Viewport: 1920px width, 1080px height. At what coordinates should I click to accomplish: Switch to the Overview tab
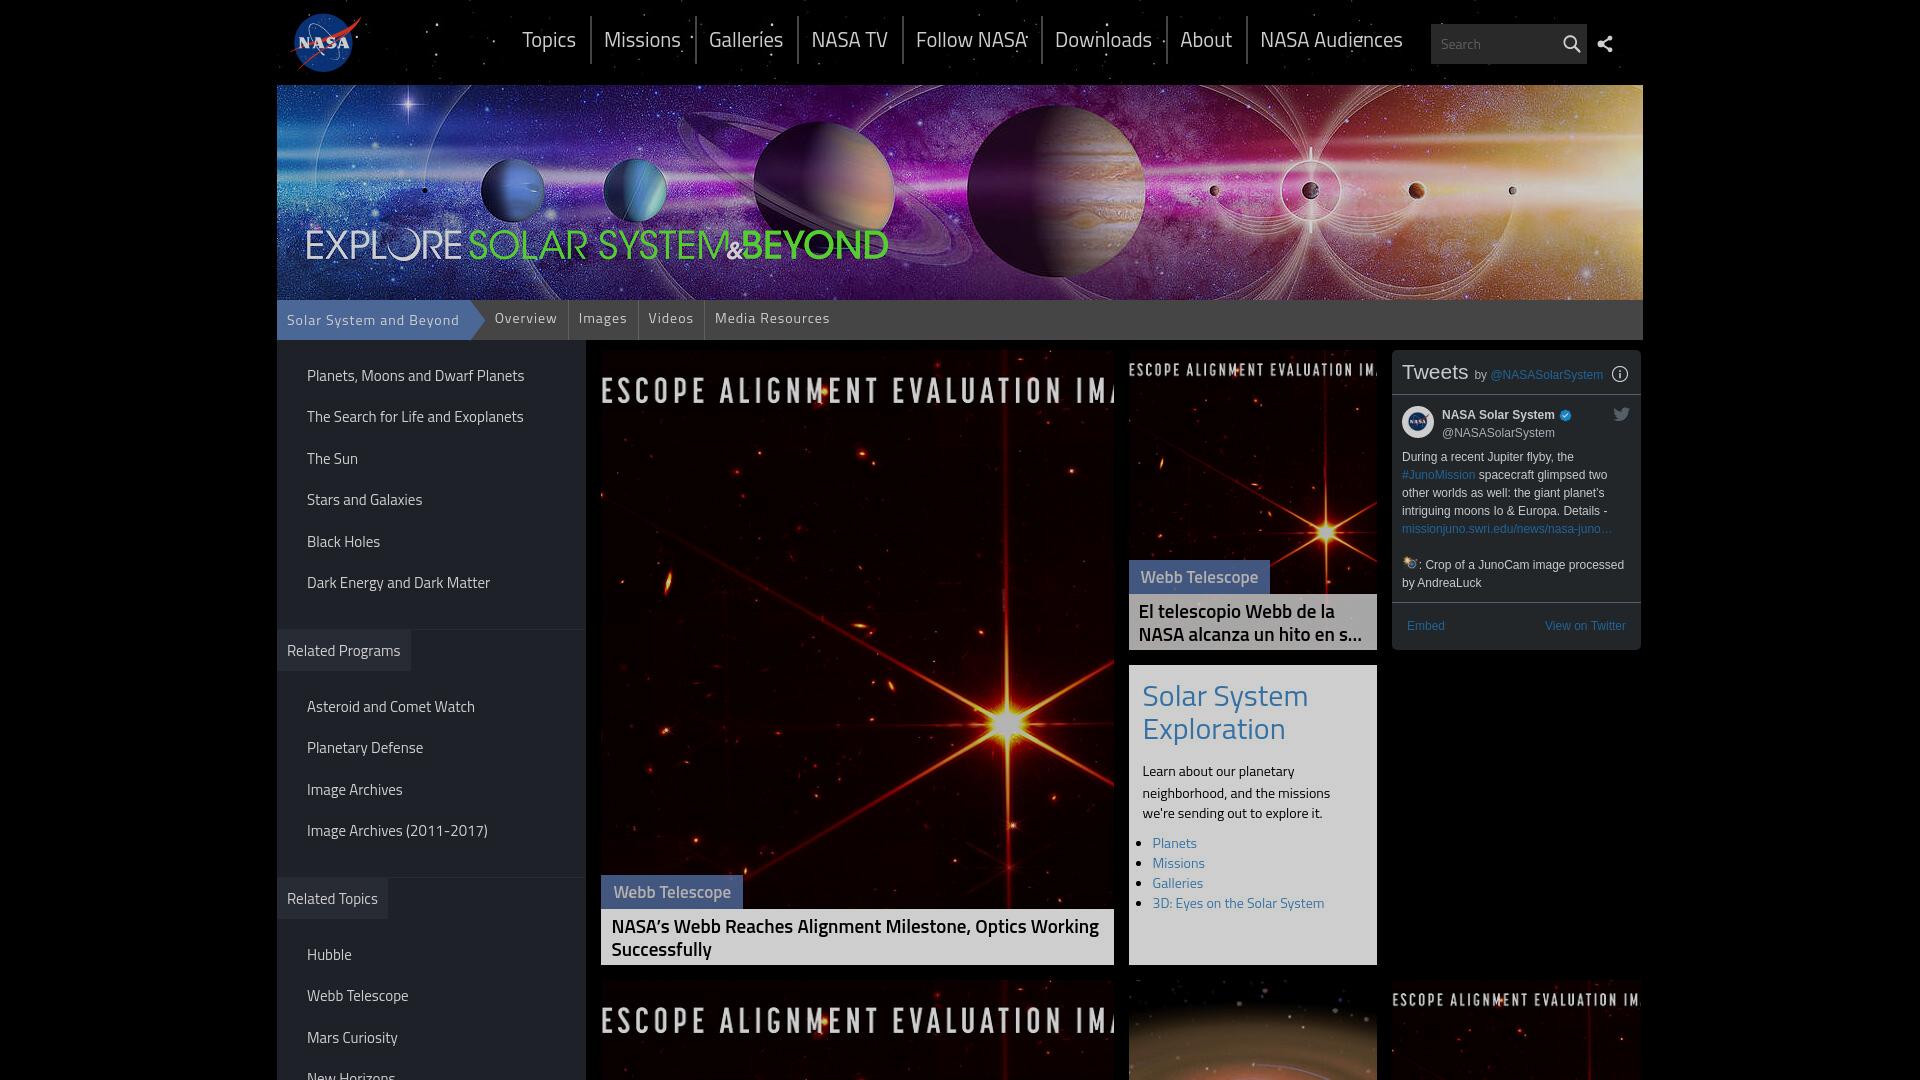525,319
